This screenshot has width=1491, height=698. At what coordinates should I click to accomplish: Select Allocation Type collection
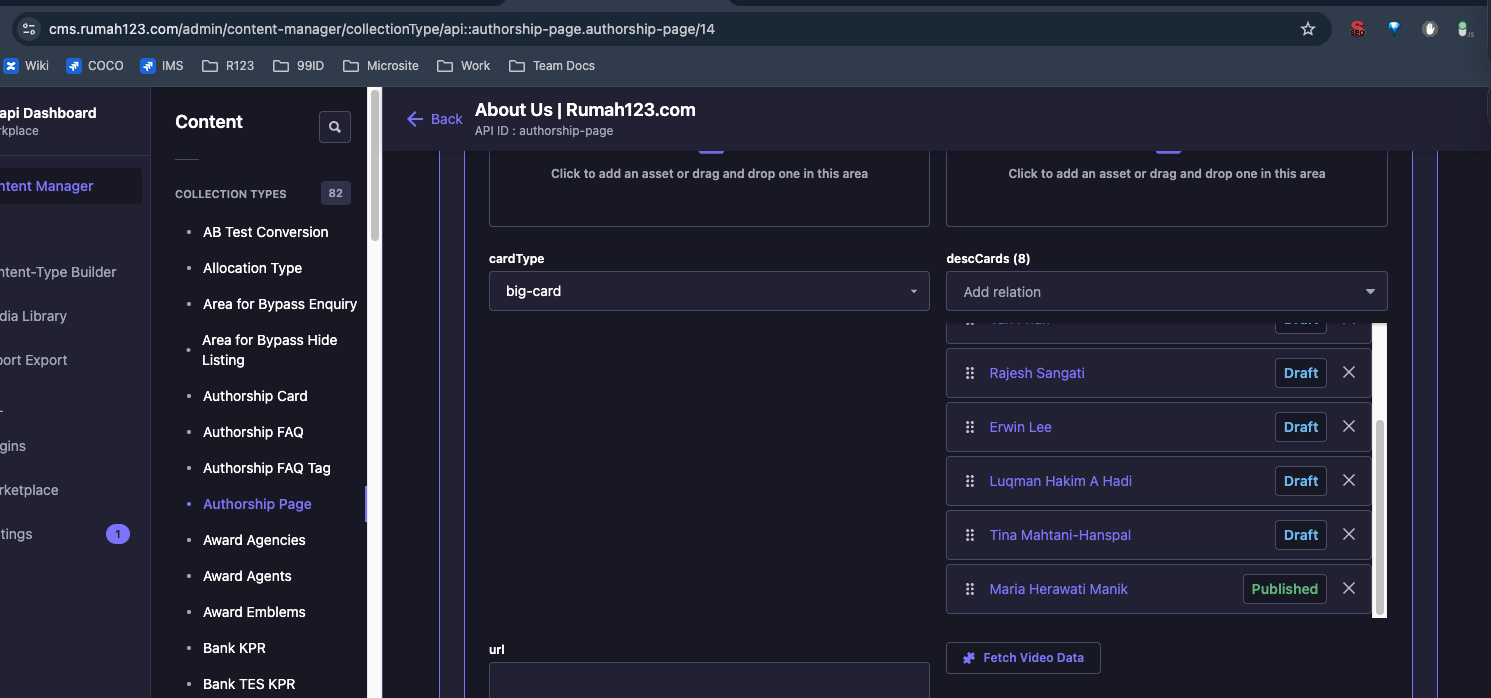252,268
